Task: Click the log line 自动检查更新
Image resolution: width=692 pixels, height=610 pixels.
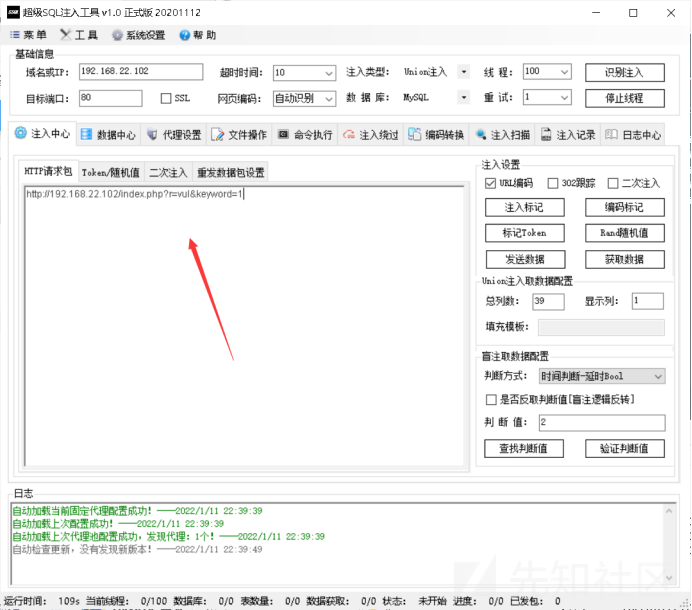Action: click(137, 550)
